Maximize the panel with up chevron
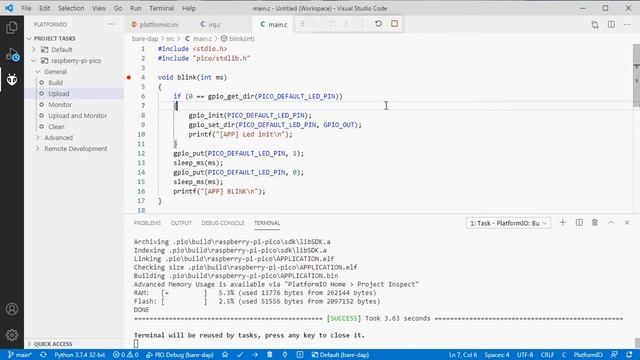The image size is (640, 360). (611, 222)
